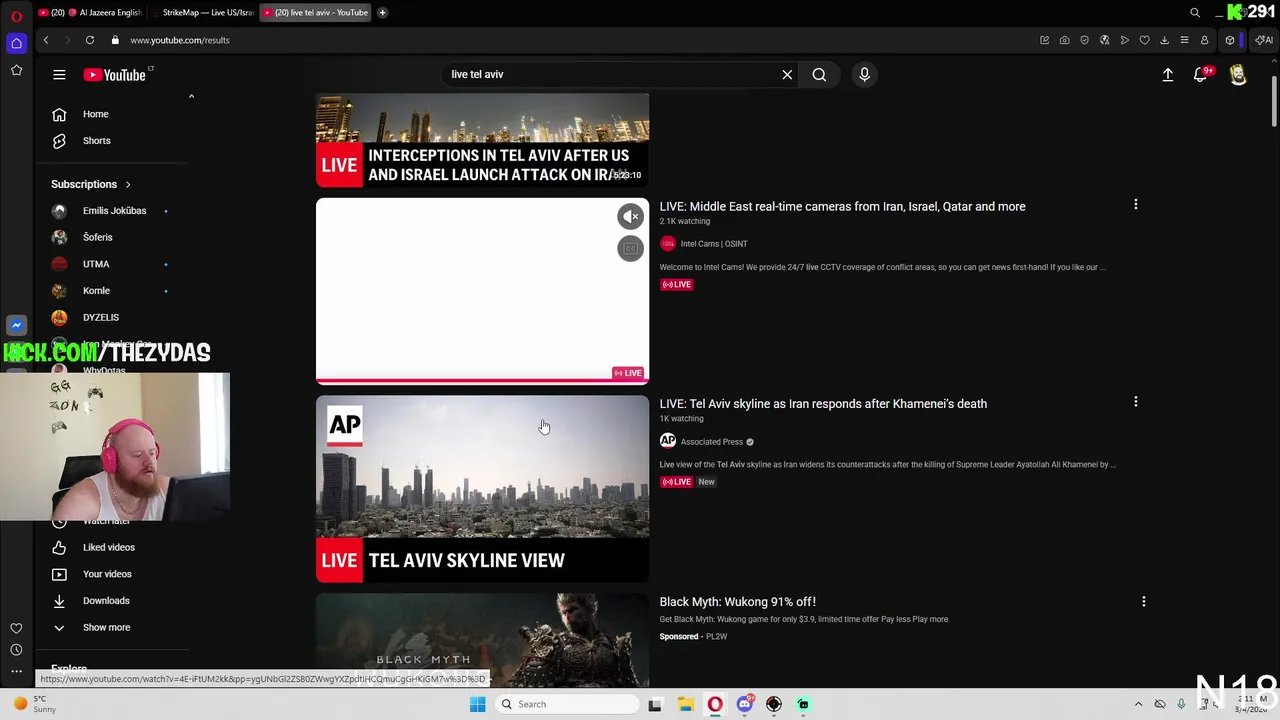This screenshot has height=720, width=1280.
Task: Open the AP Tel Aviv skyline thumbnail
Action: [482, 489]
